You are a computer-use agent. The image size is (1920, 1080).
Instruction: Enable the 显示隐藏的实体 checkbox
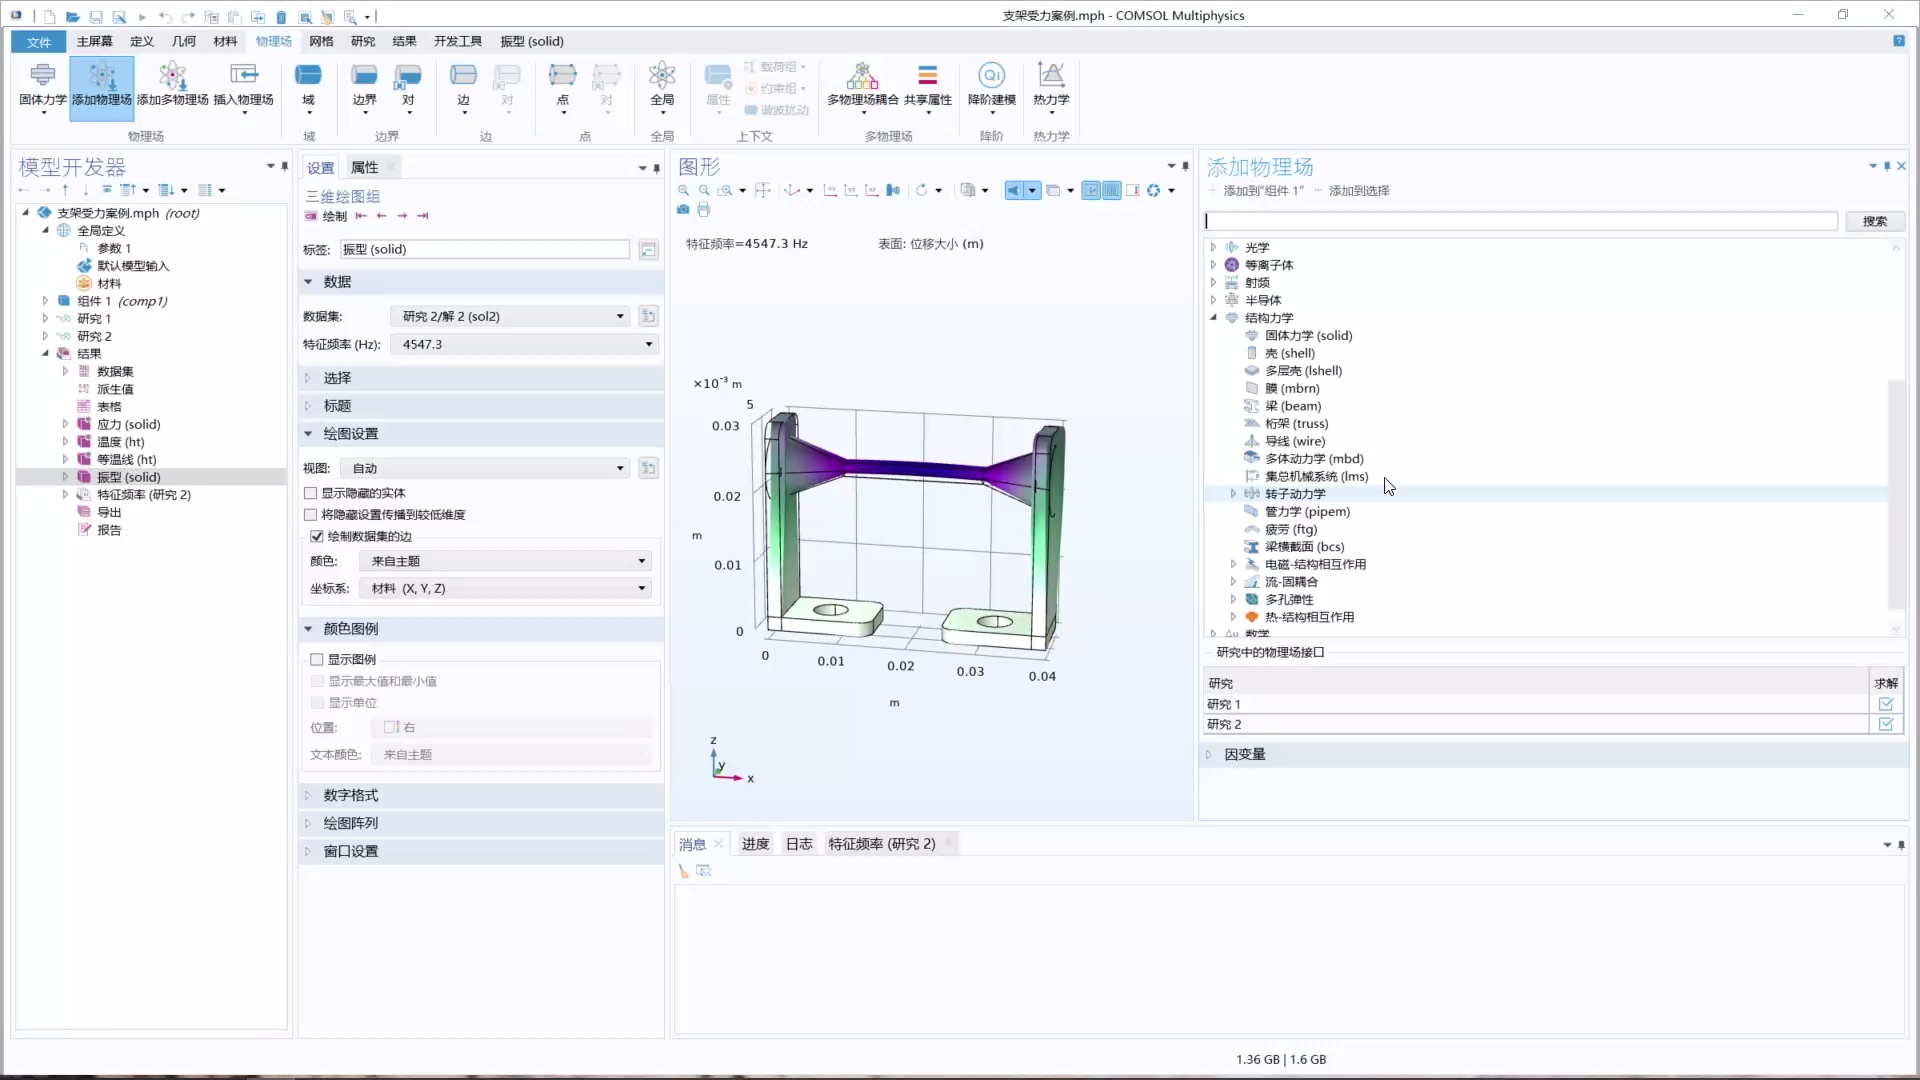(x=311, y=493)
